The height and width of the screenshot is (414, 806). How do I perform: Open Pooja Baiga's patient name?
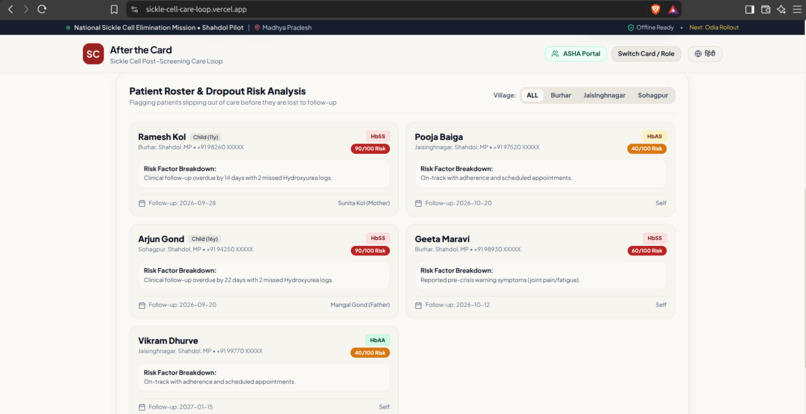pyautogui.click(x=438, y=137)
